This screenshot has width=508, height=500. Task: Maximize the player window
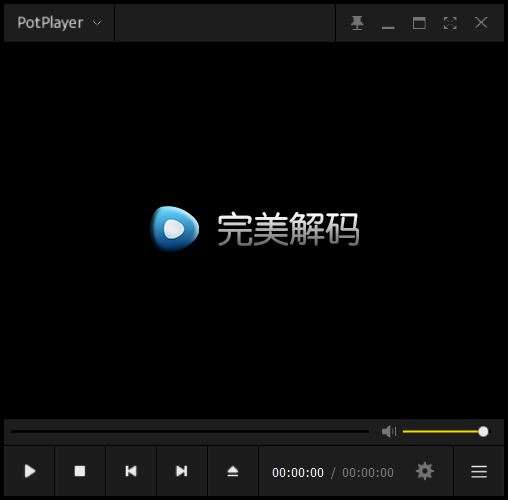[419, 23]
